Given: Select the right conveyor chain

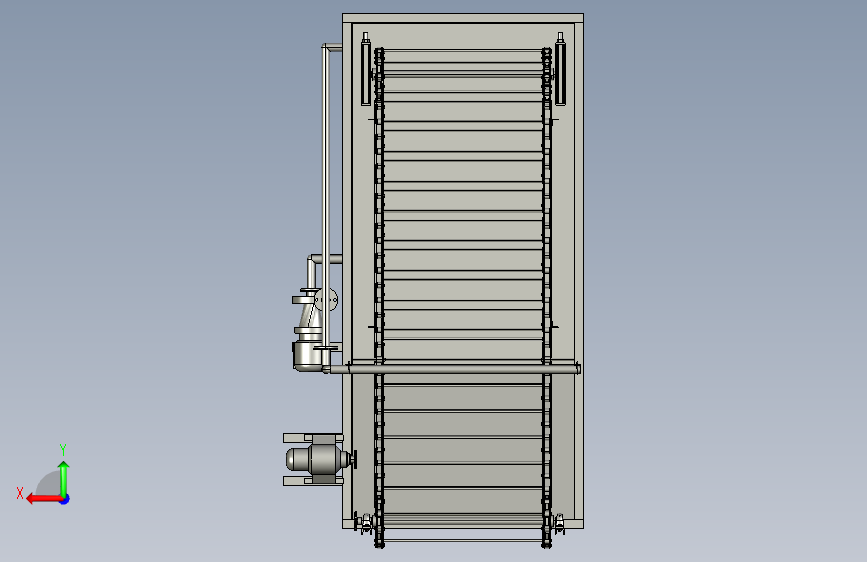Looking at the screenshot, I should pyautogui.click(x=546, y=298).
